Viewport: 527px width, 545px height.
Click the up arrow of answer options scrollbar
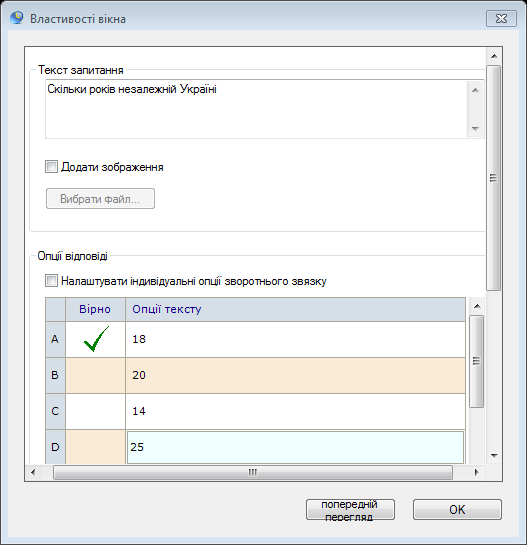click(477, 306)
